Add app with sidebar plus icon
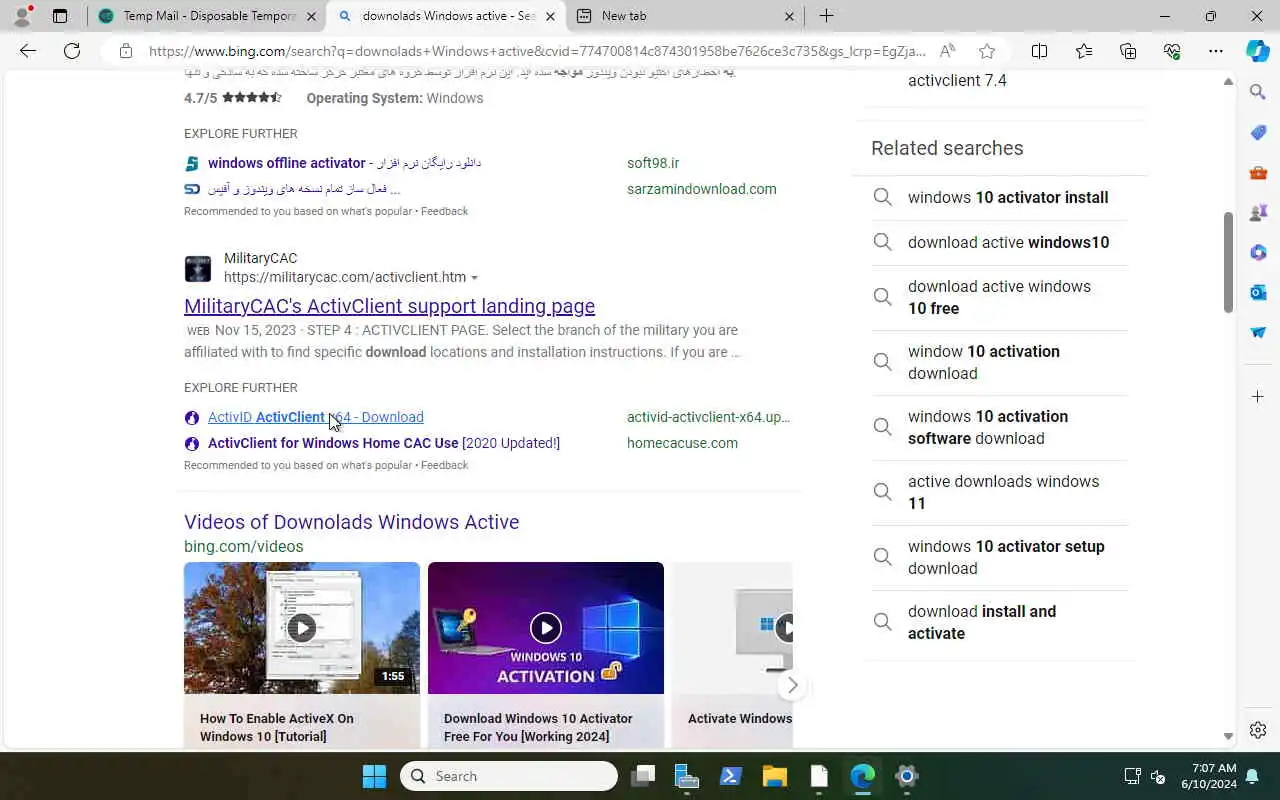This screenshot has height=800, width=1280. click(1258, 397)
